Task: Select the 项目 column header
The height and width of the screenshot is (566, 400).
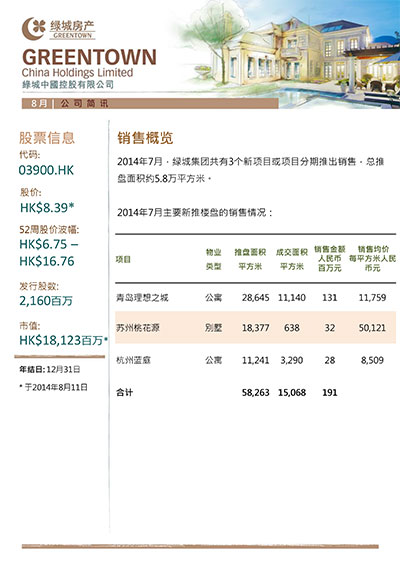Action: [123, 259]
